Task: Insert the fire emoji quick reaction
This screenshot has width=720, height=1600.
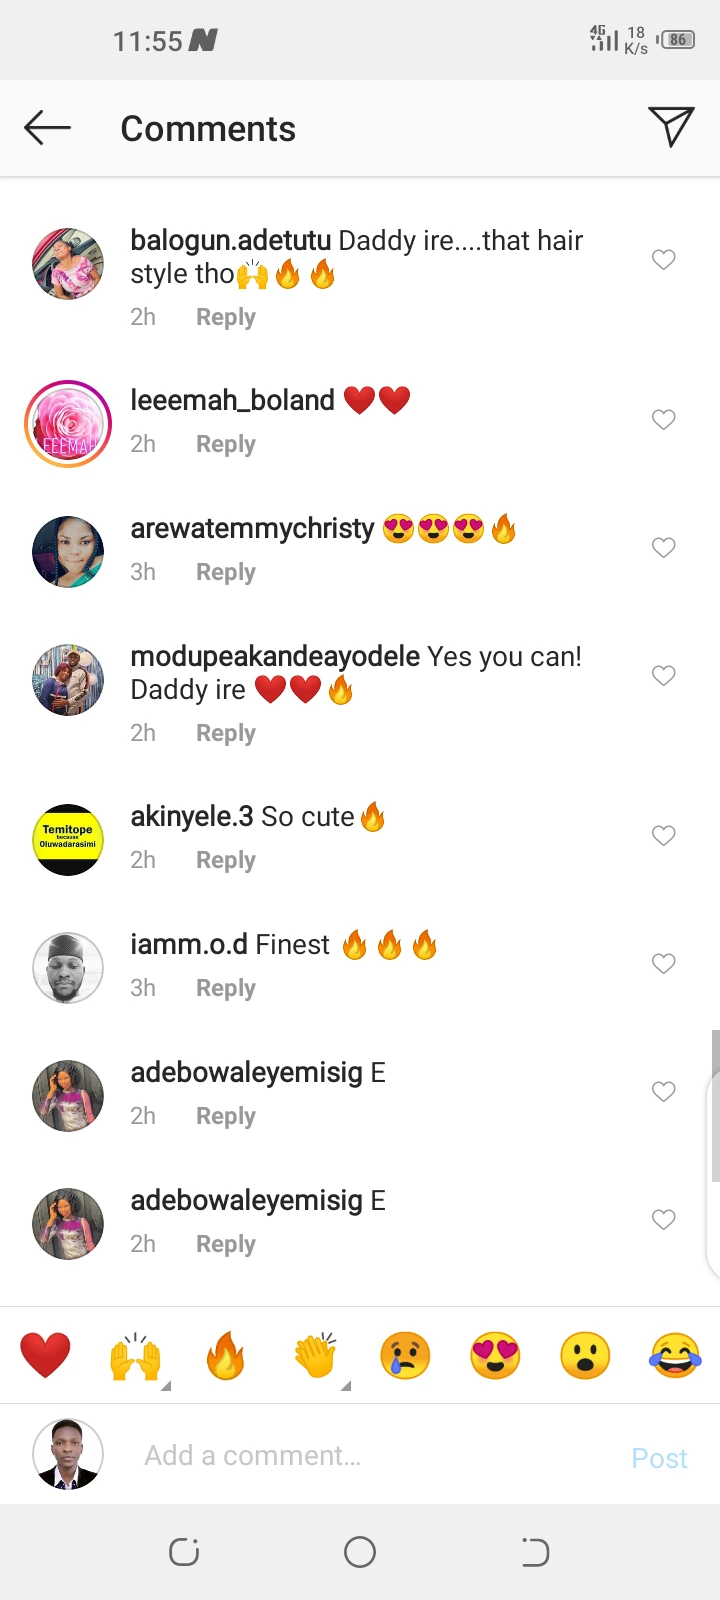Action: click(225, 1356)
